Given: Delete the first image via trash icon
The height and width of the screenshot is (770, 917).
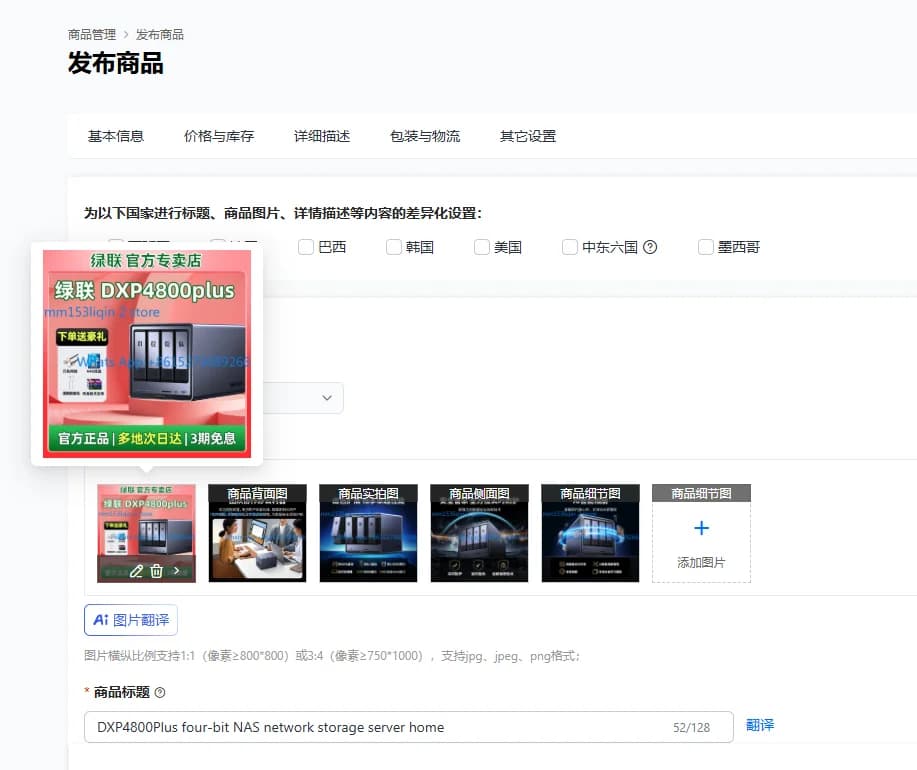Looking at the screenshot, I should tap(156, 571).
